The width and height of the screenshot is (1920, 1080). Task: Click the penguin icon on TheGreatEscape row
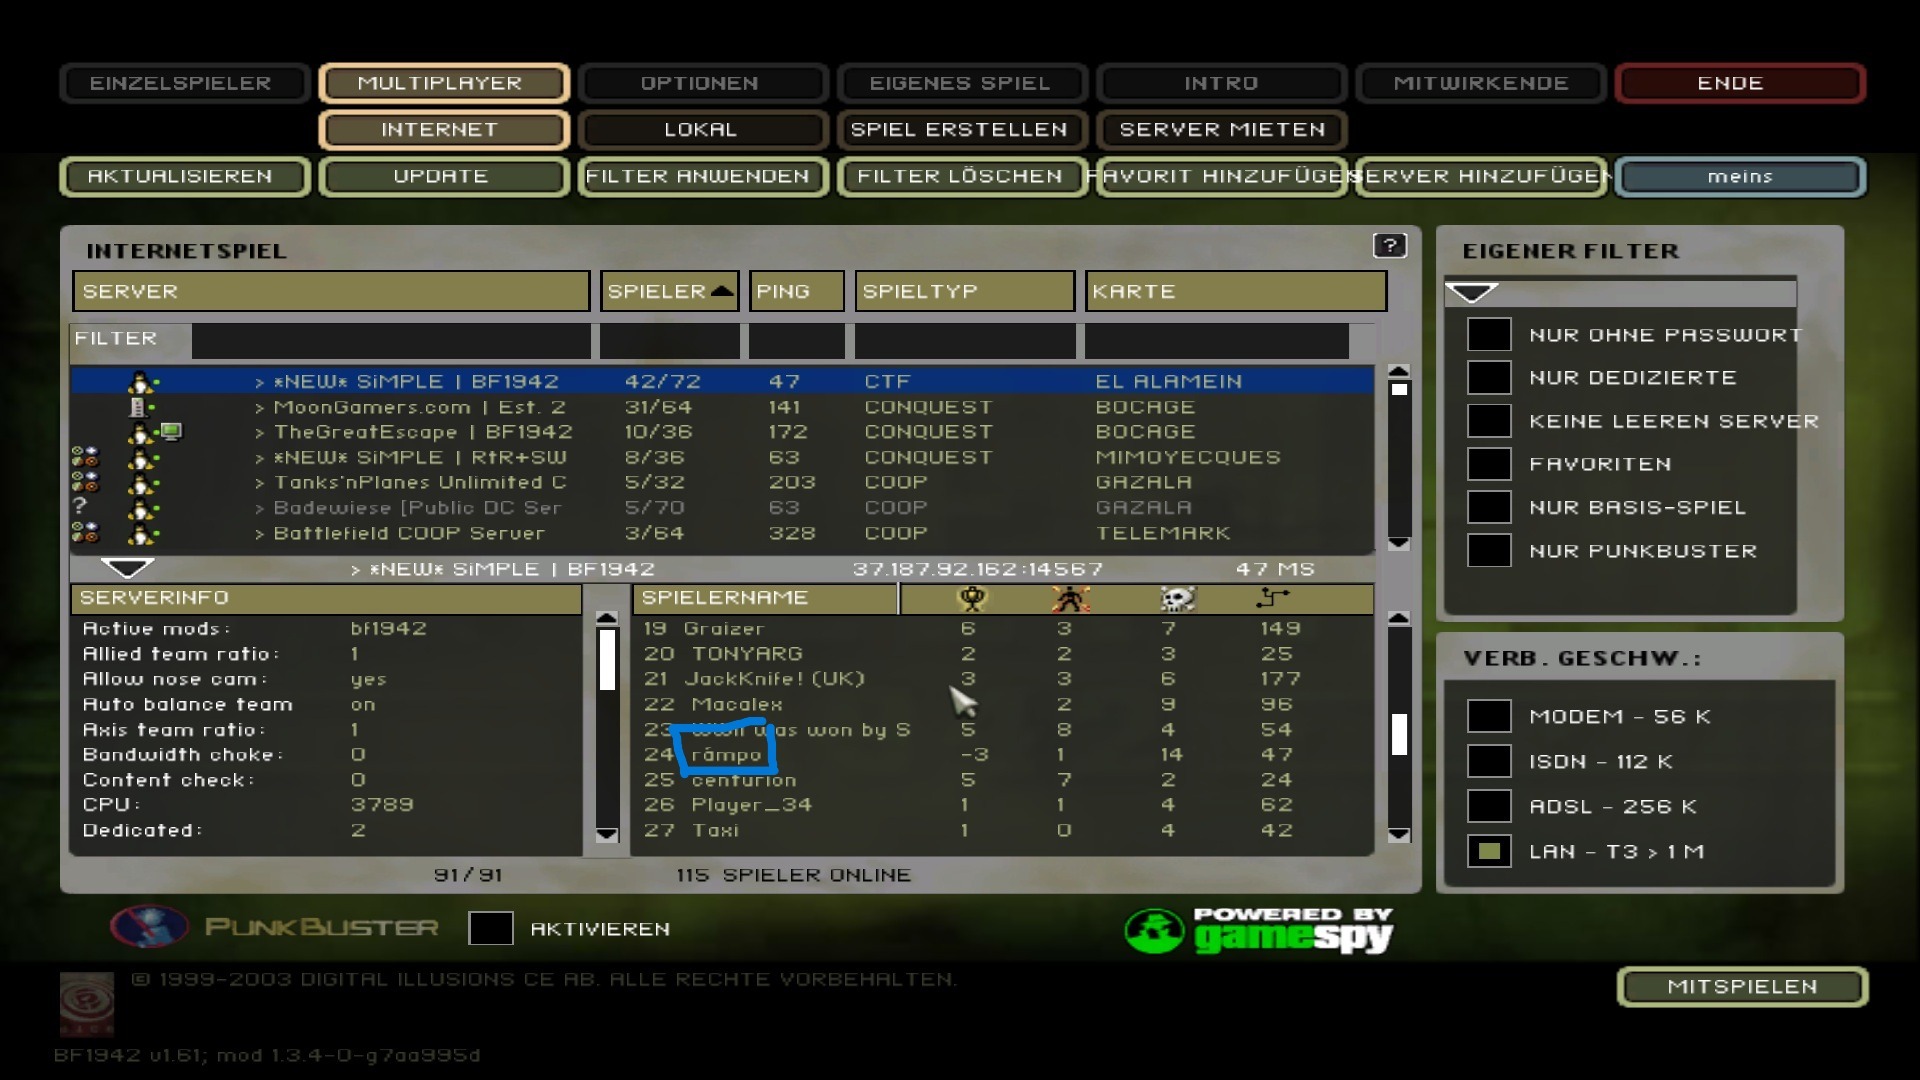point(142,433)
